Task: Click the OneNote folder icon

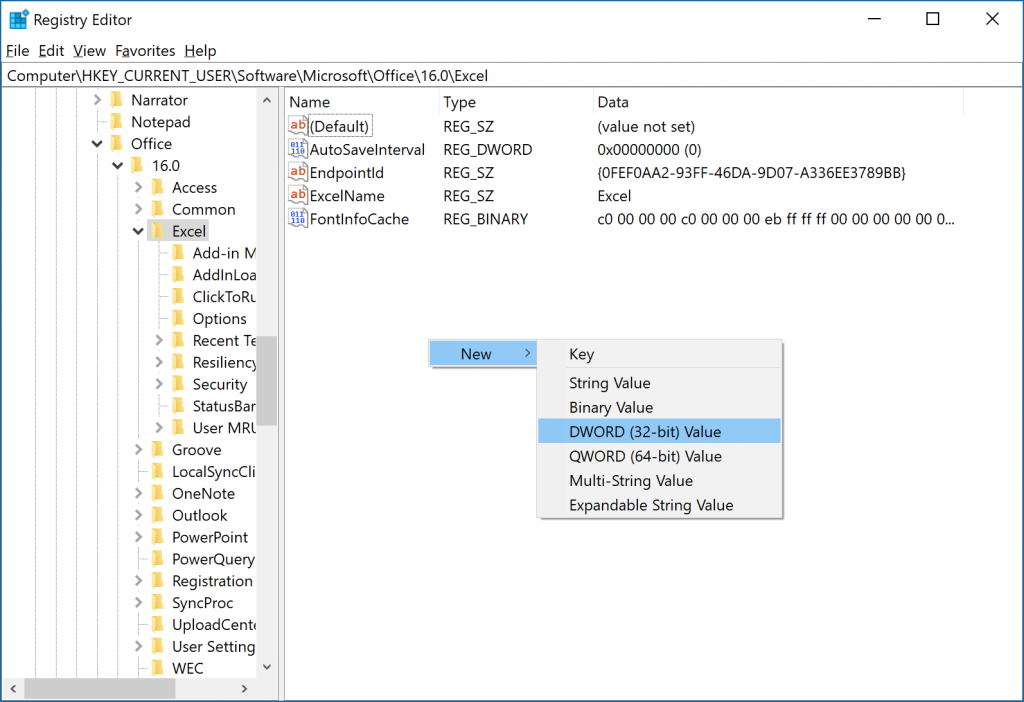Action: coord(157,493)
